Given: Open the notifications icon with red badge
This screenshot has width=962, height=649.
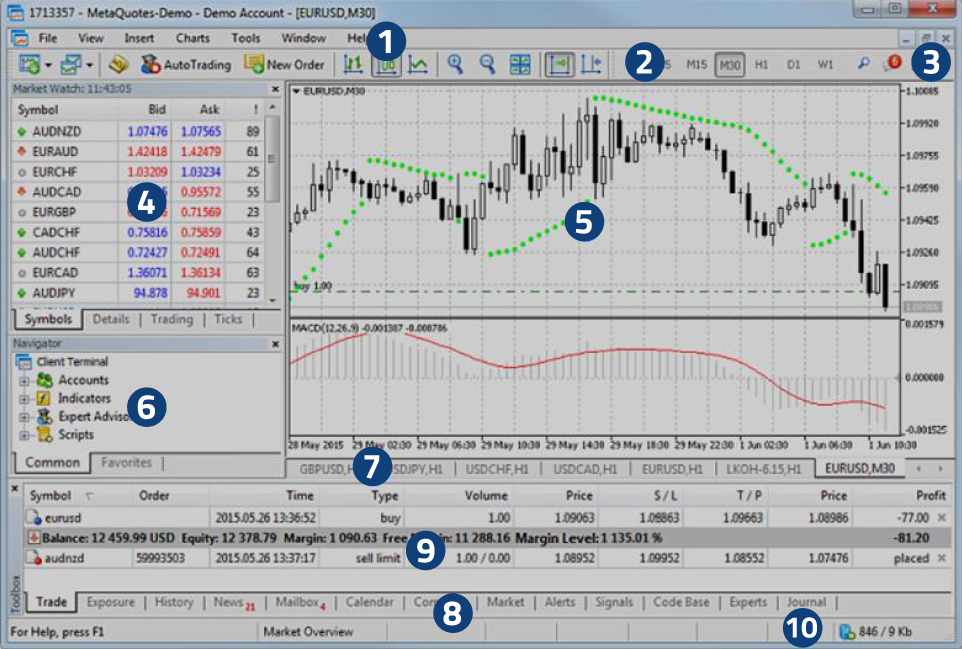Looking at the screenshot, I should coord(893,63).
